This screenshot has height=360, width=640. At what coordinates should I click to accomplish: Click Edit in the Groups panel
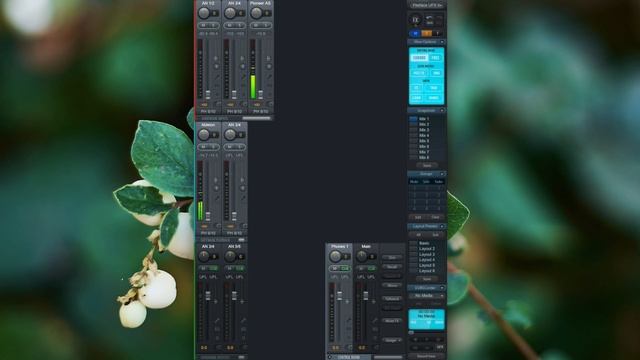coord(418,217)
